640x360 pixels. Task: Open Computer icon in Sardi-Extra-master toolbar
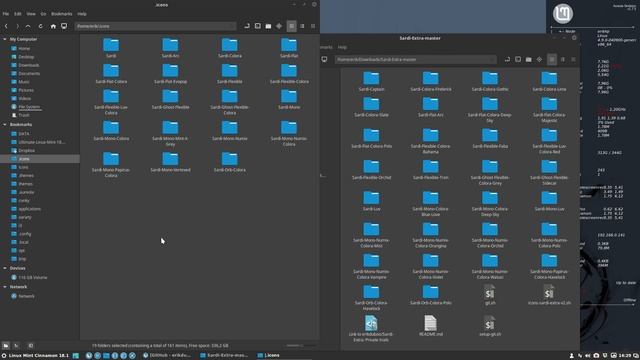click(x=324, y=60)
